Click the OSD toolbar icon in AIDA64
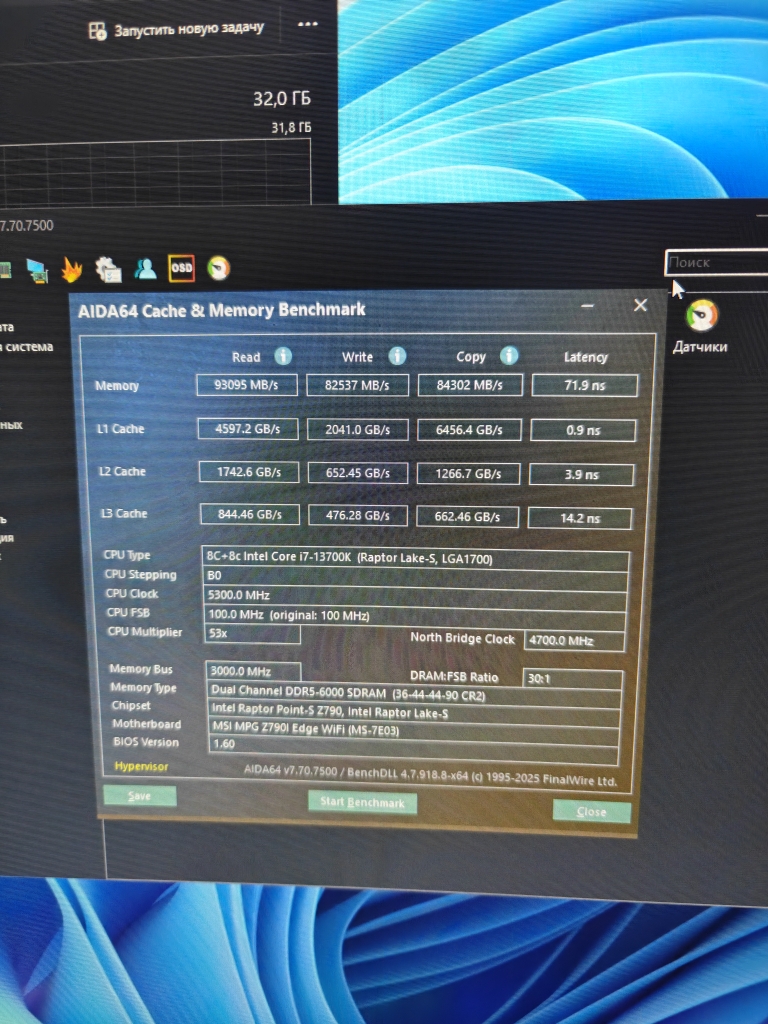 pos(182,268)
